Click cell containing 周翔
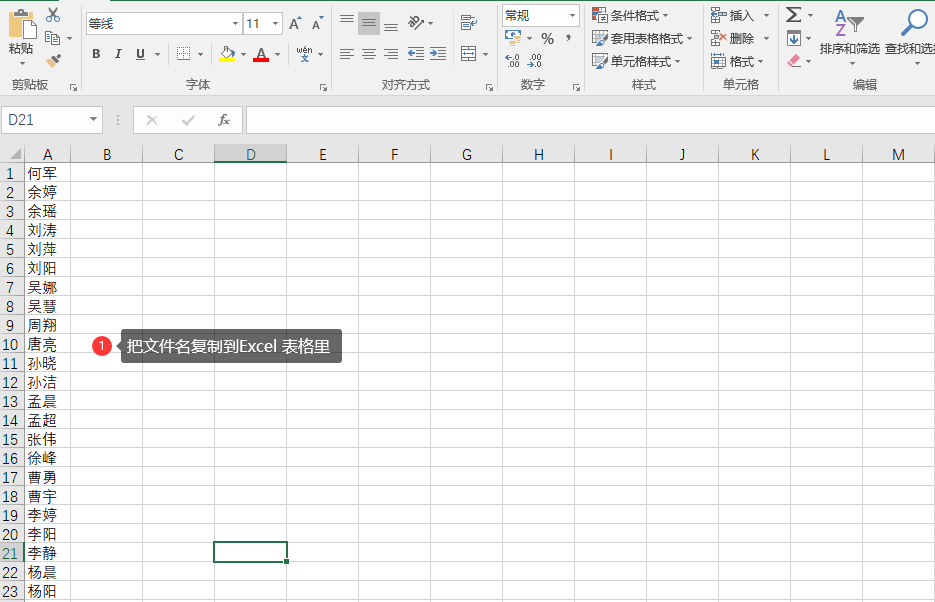Viewport: 935px width, 602px height. [47, 325]
